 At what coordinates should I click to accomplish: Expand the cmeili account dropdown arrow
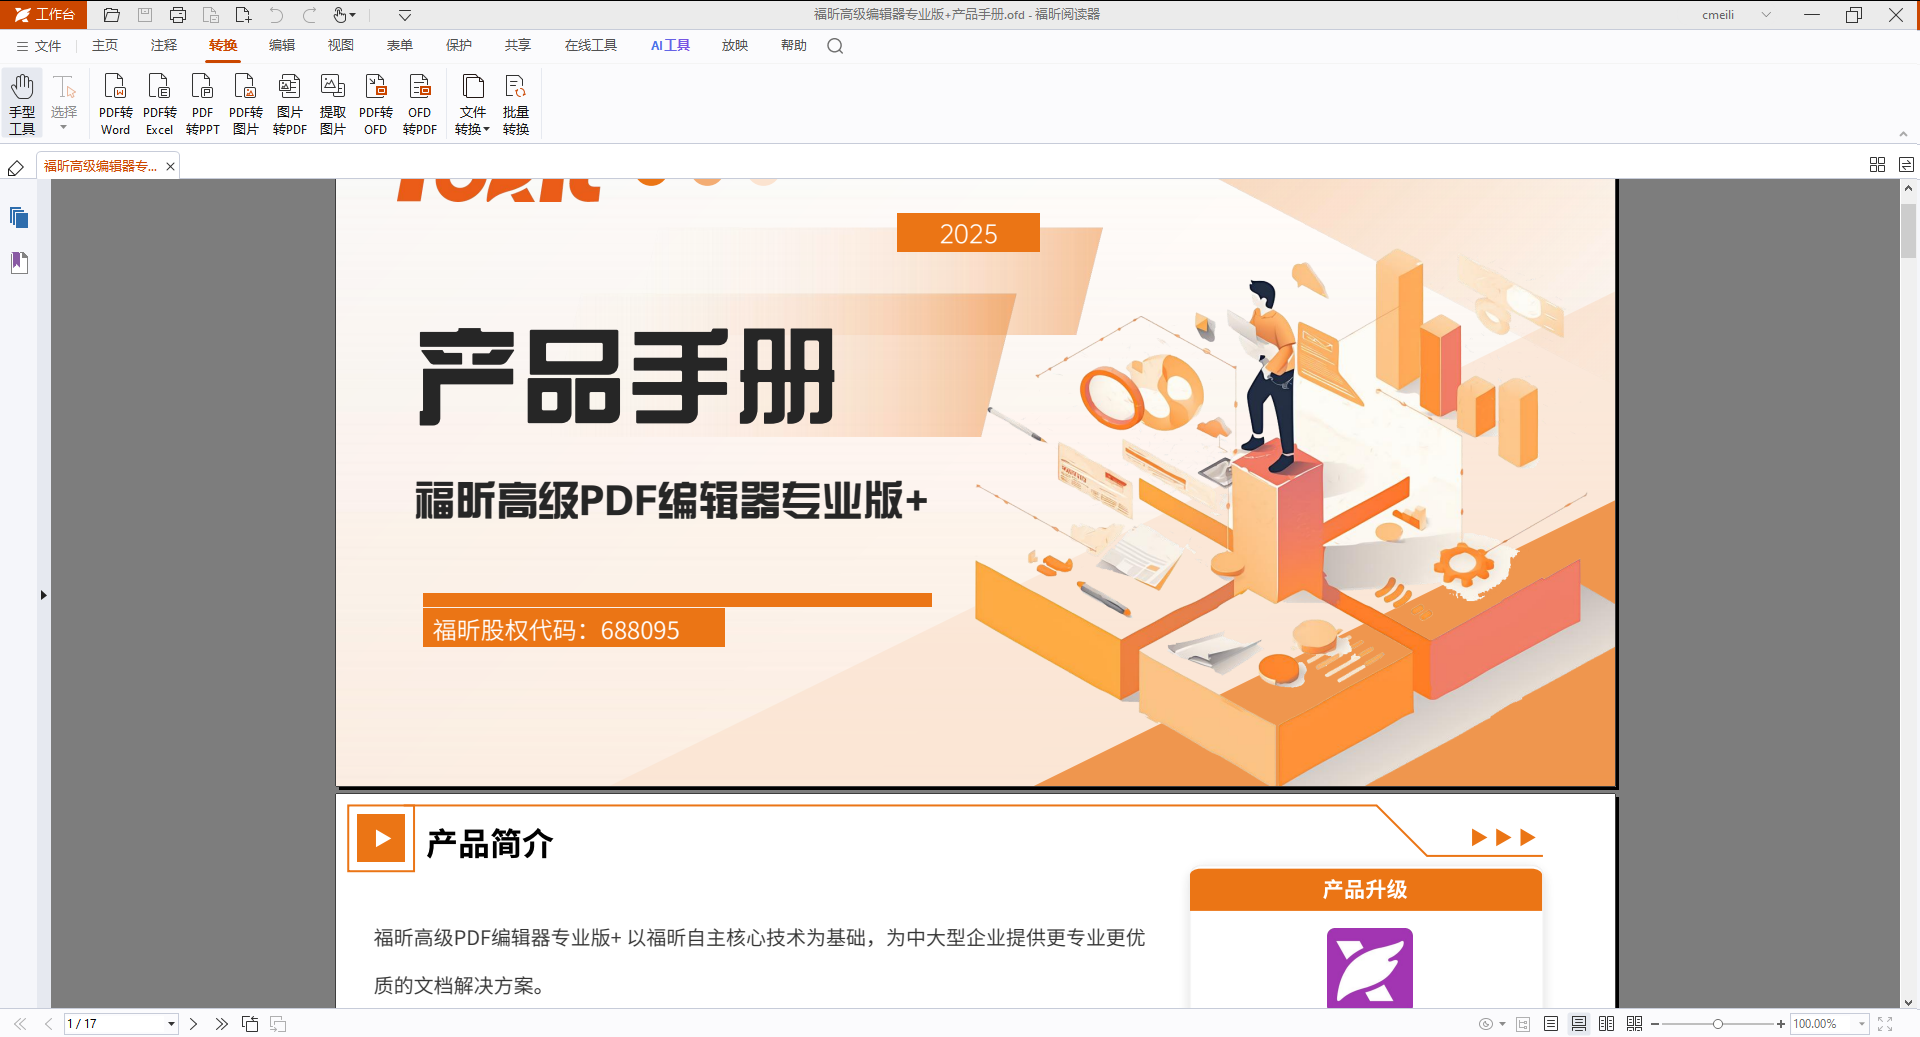(x=1766, y=15)
